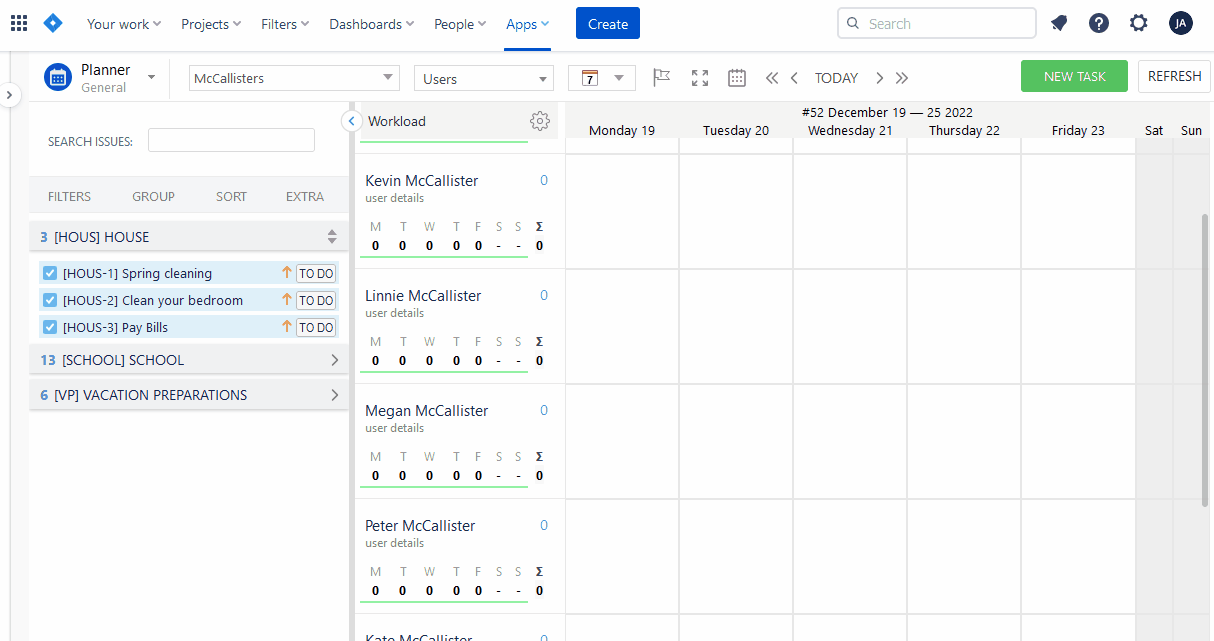
Task: Open the Jira app switcher grid
Action: [19, 23]
